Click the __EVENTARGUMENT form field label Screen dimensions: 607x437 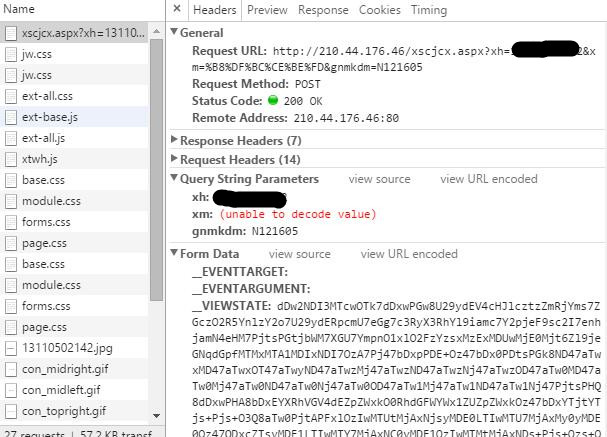[x=251, y=289]
